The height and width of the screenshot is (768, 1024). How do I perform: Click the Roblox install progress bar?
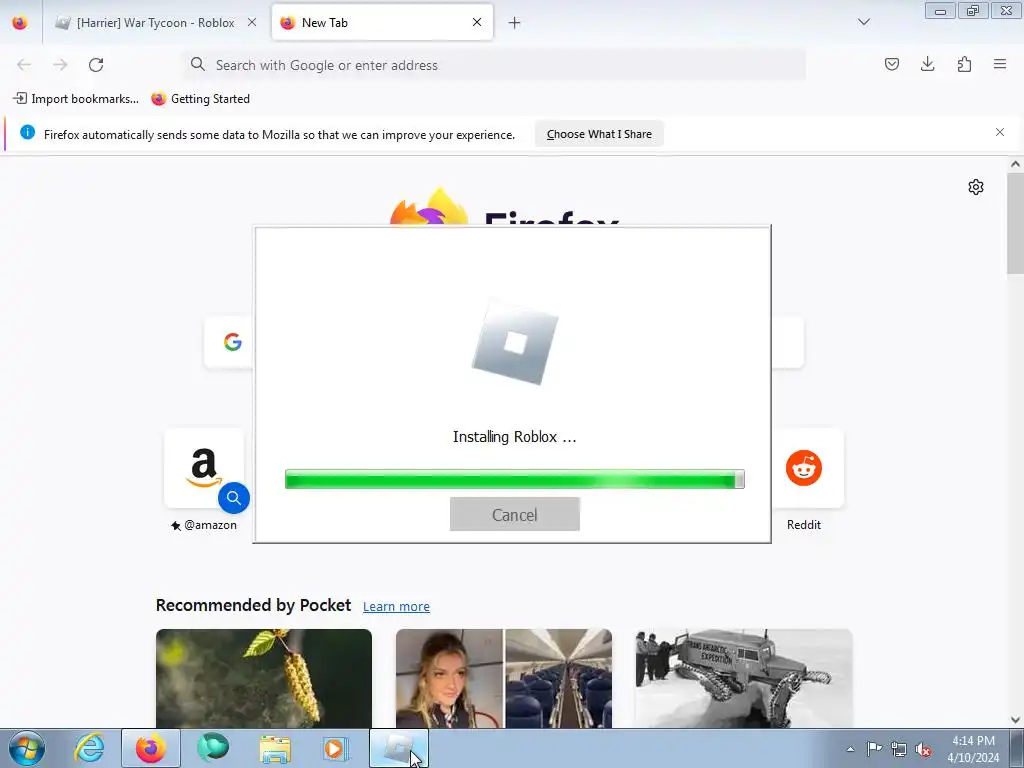pos(515,479)
